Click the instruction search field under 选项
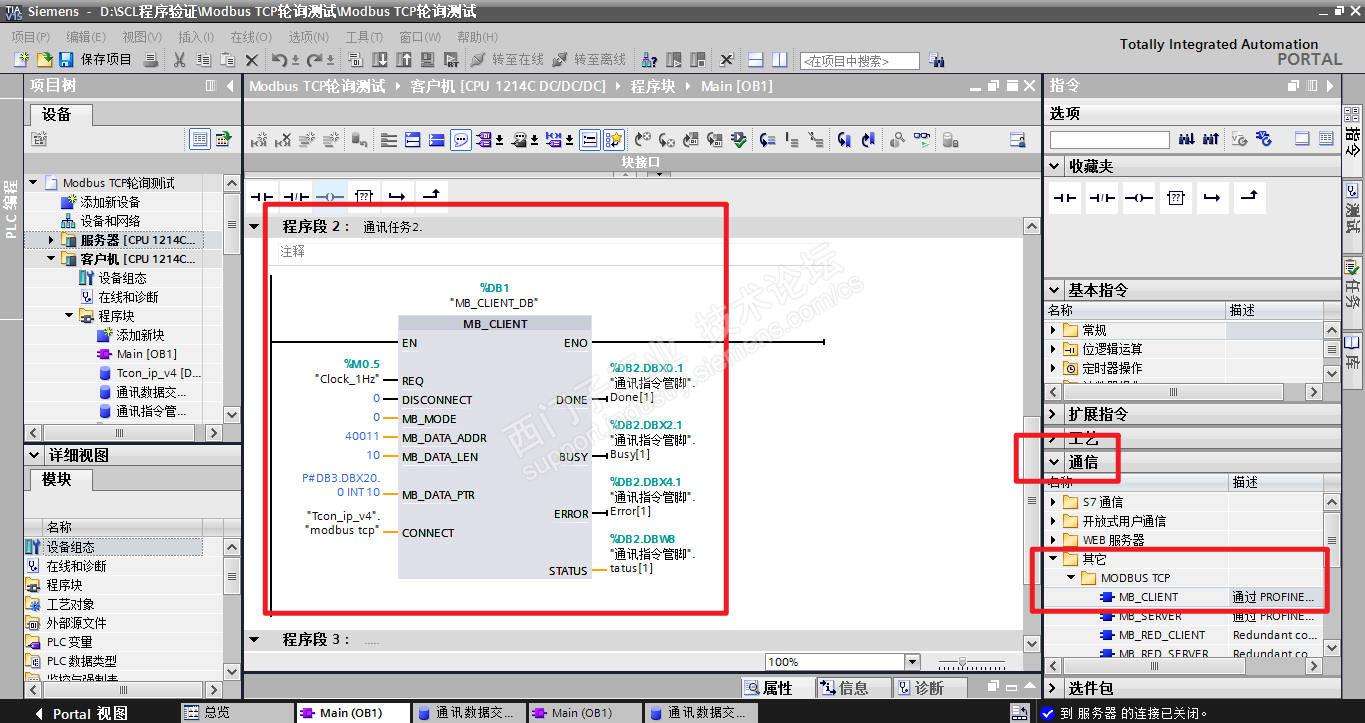 point(1109,140)
